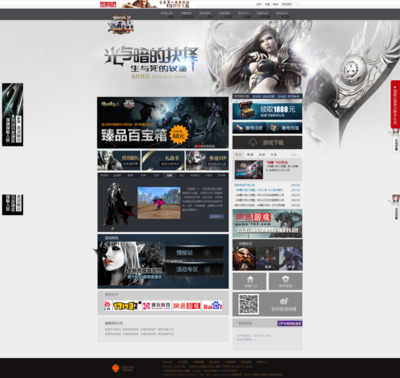The image size is (400, 378).
Task: Open the 争当VIP promo banner
Action: coord(207,160)
